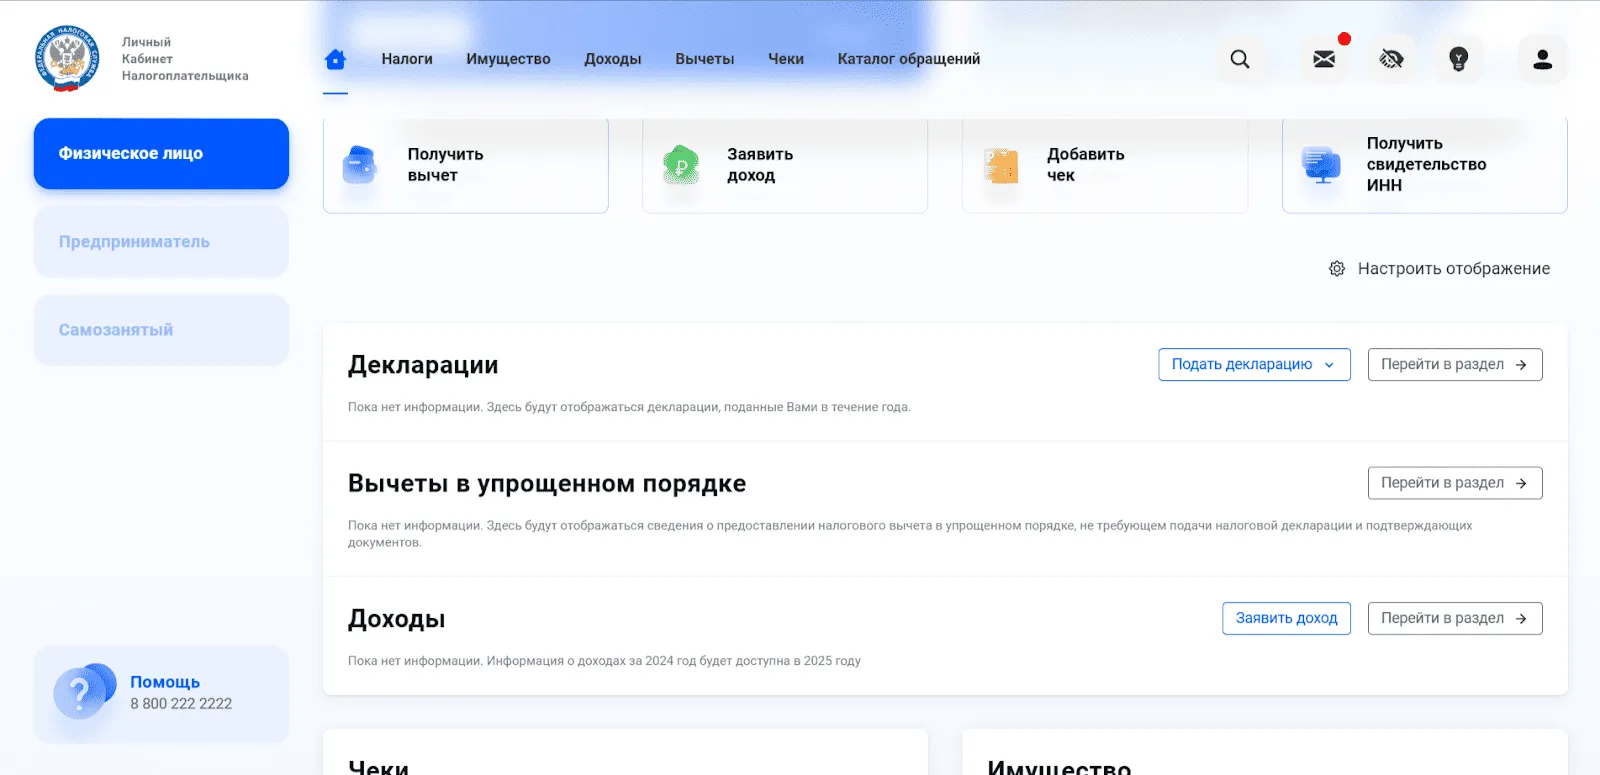
Task: Click the Заявить доход button in Доходы
Action: (x=1286, y=619)
